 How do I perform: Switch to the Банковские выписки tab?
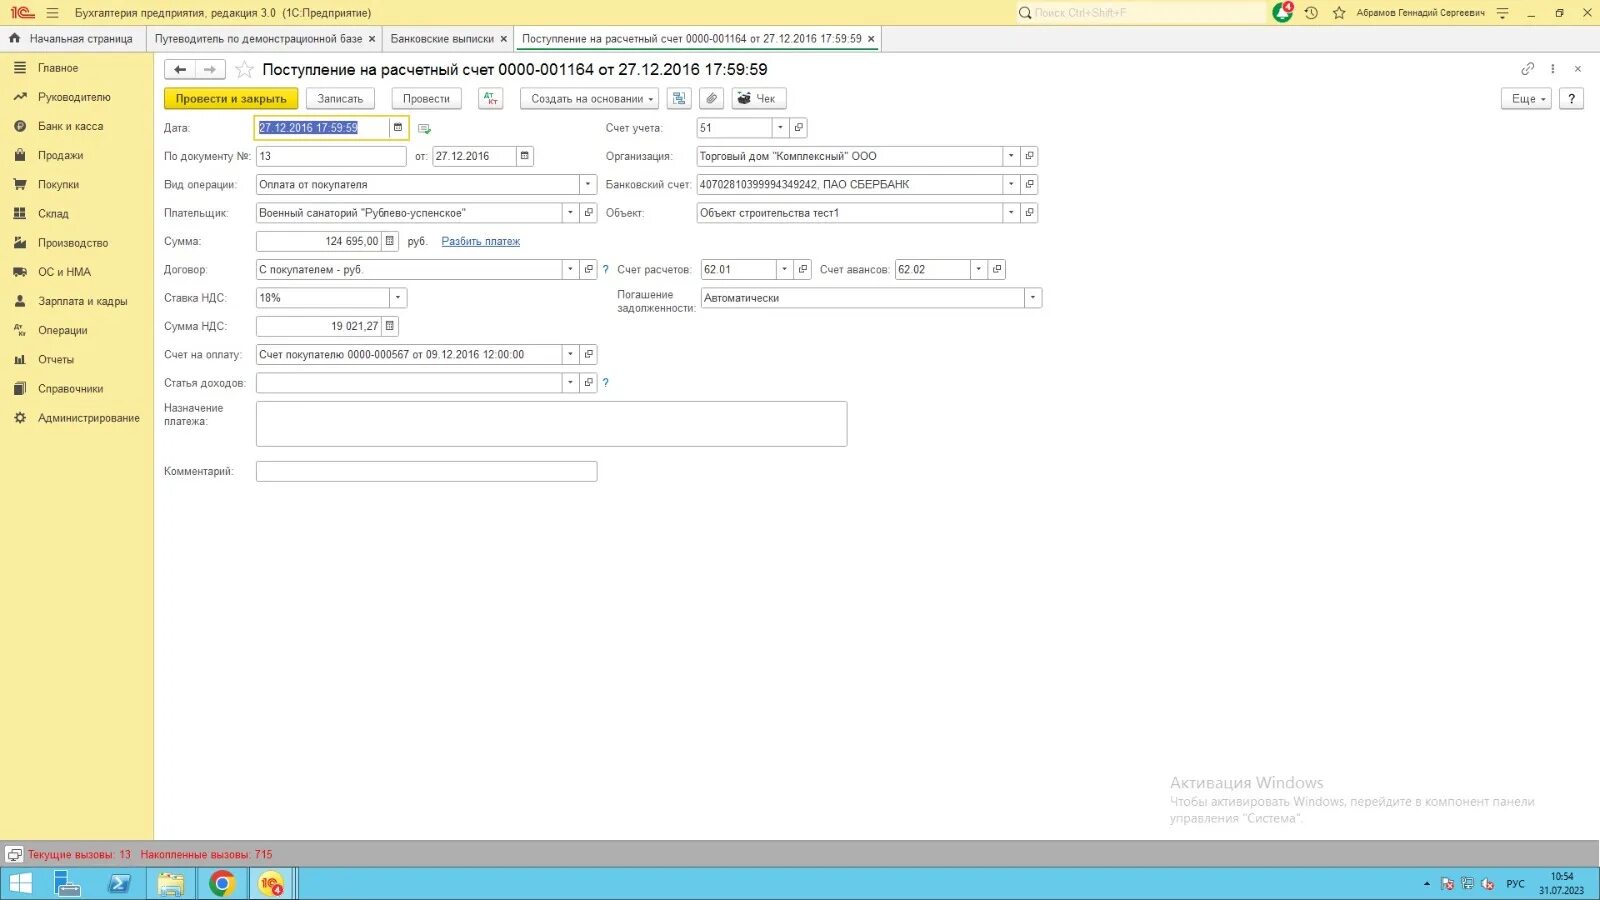point(442,39)
